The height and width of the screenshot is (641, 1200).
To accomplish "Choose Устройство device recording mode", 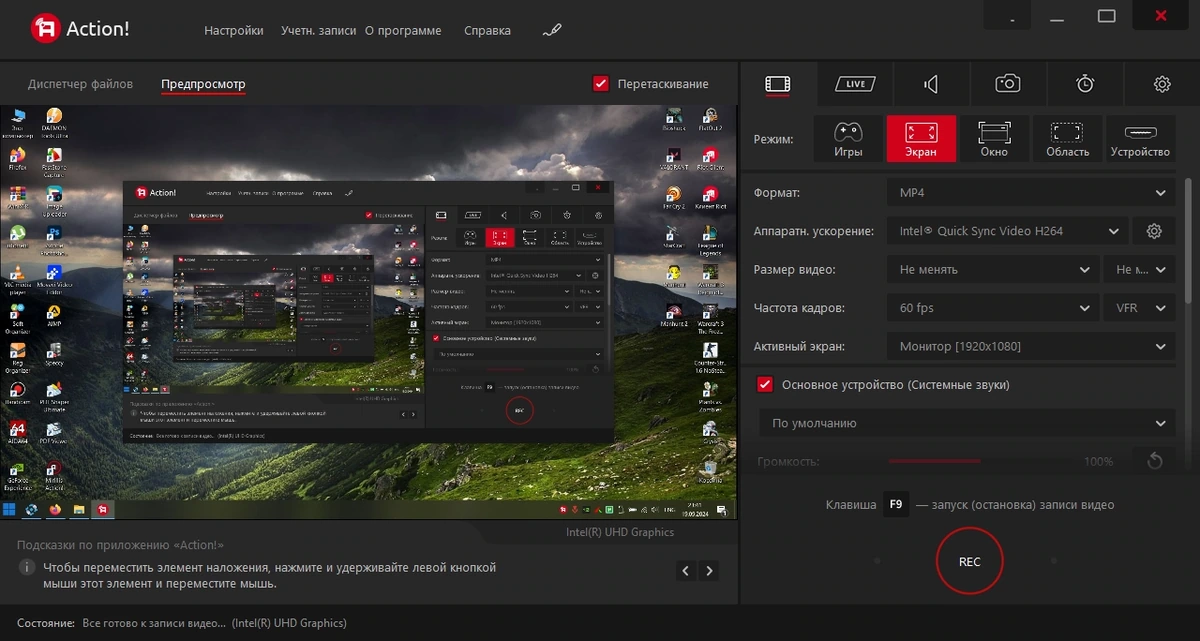I will (x=1140, y=139).
